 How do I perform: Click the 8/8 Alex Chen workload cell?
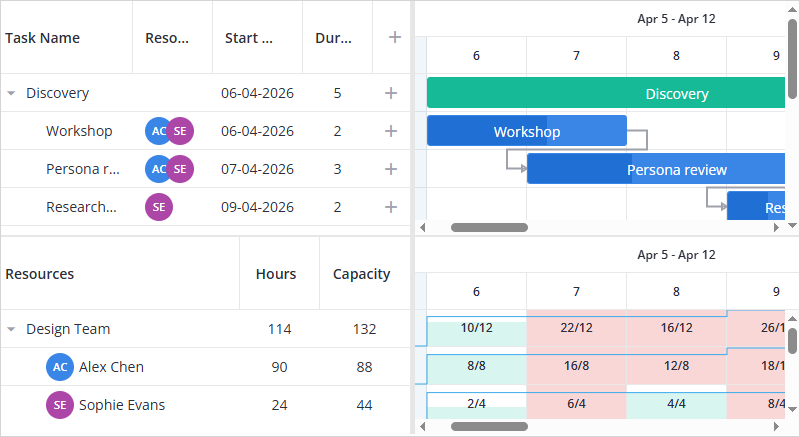coord(477,366)
